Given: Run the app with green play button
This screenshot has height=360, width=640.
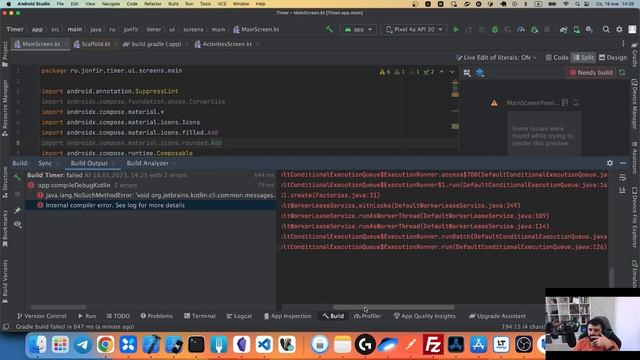Looking at the screenshot, I should (x=456, y=29).
